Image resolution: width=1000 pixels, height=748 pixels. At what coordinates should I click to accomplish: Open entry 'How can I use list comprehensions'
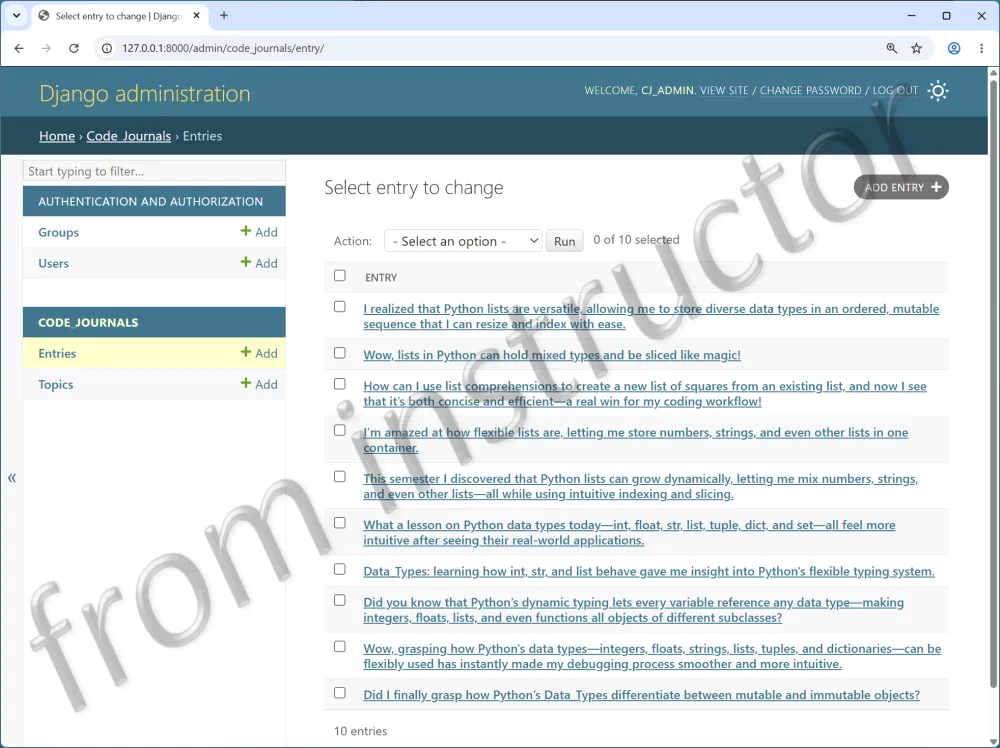(645, 393)
